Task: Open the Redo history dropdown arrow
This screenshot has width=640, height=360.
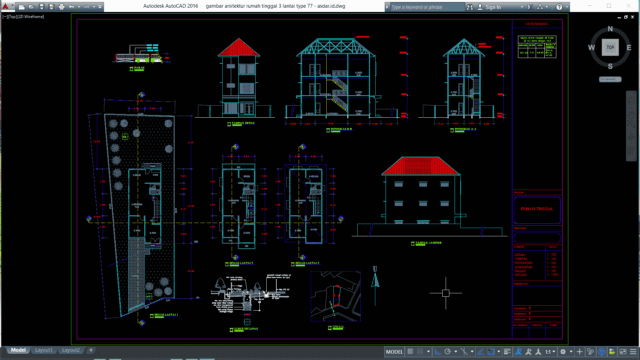Action: (94, 7)
